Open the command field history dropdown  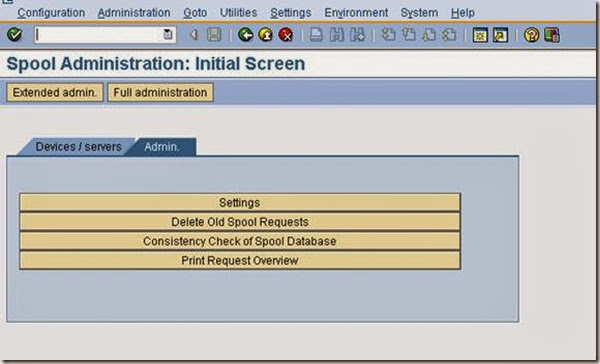(x=168, y=35)
